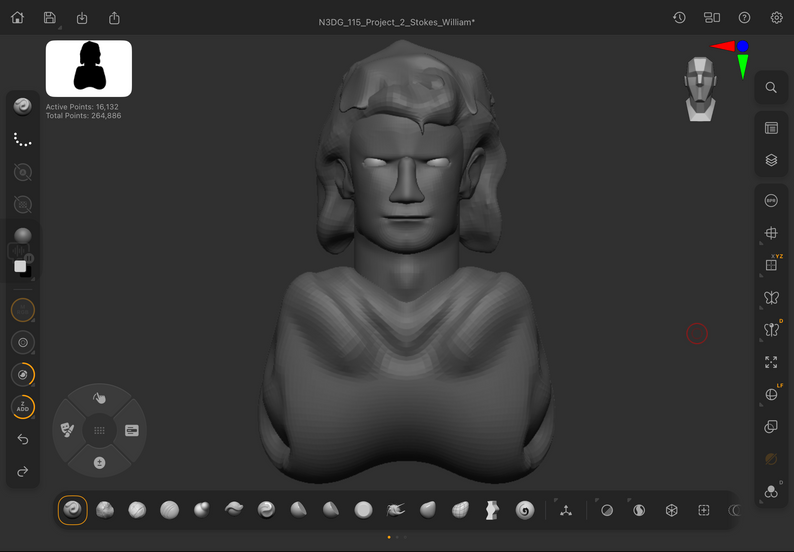Save the project with floppy disk icon
Viewport: 794px width, 552px height.
(x=50, y=18)
